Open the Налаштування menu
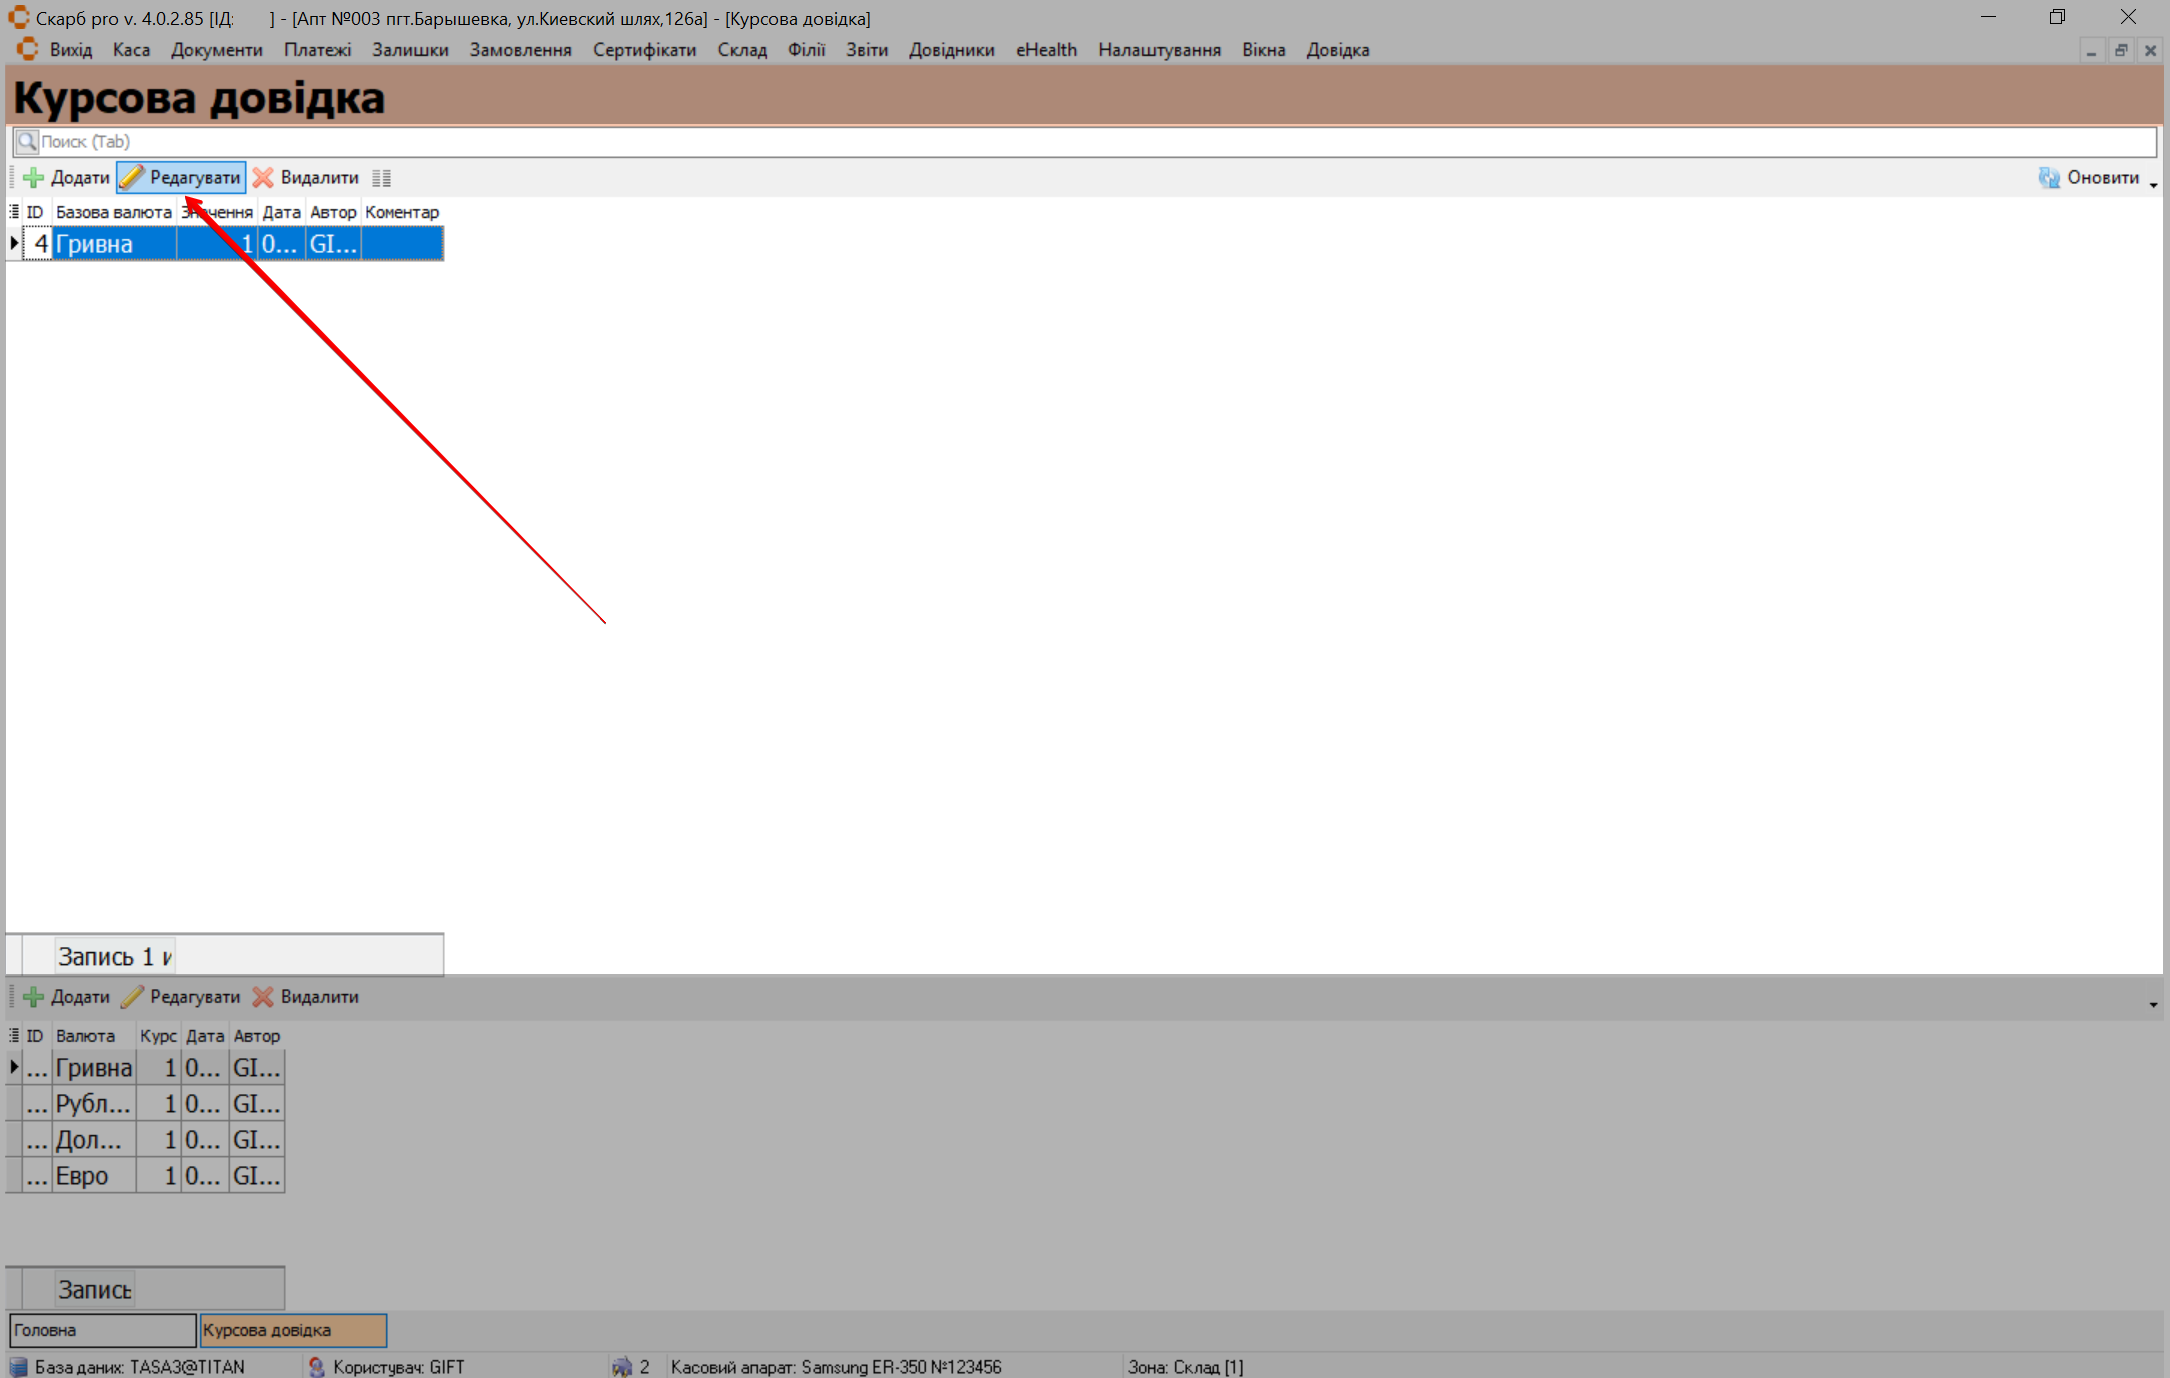The height and width of the screenshot is (1378, 2170). pos(1159,50)
